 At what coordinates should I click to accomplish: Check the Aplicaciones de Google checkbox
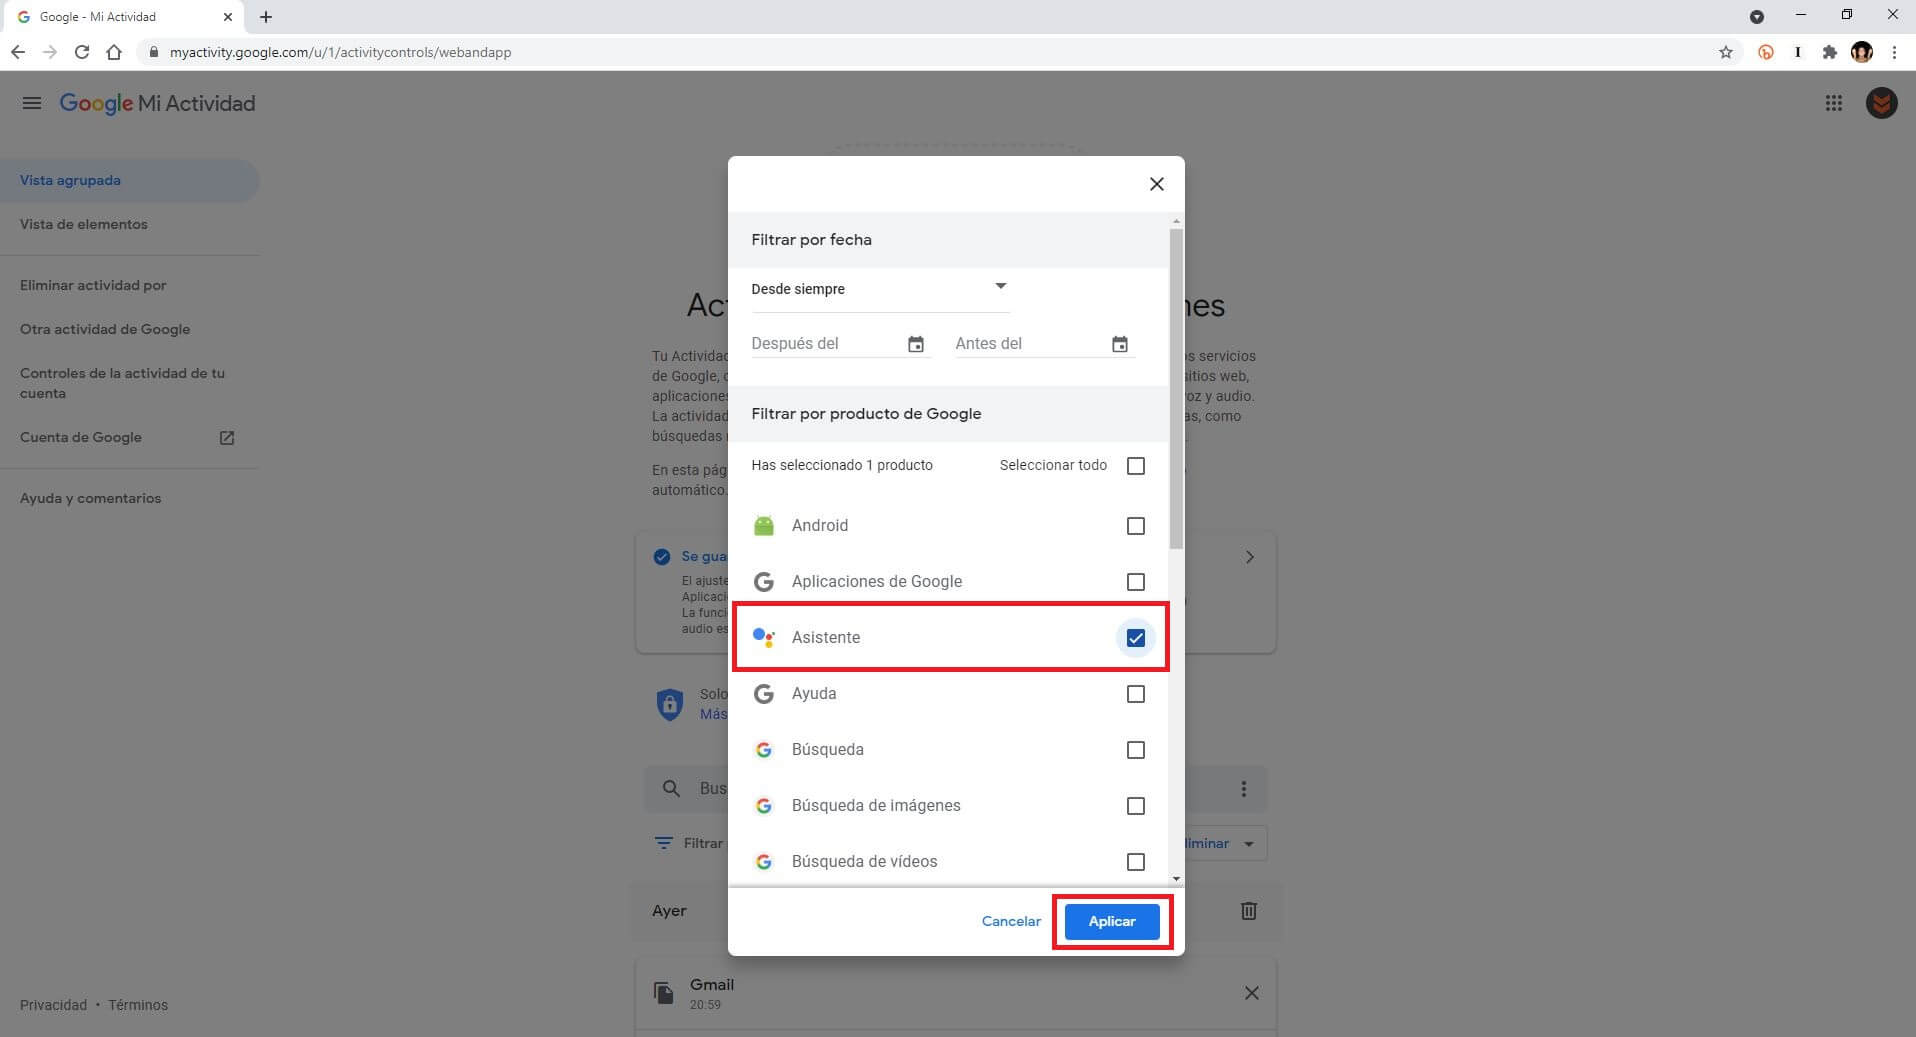pos(1136,582)
